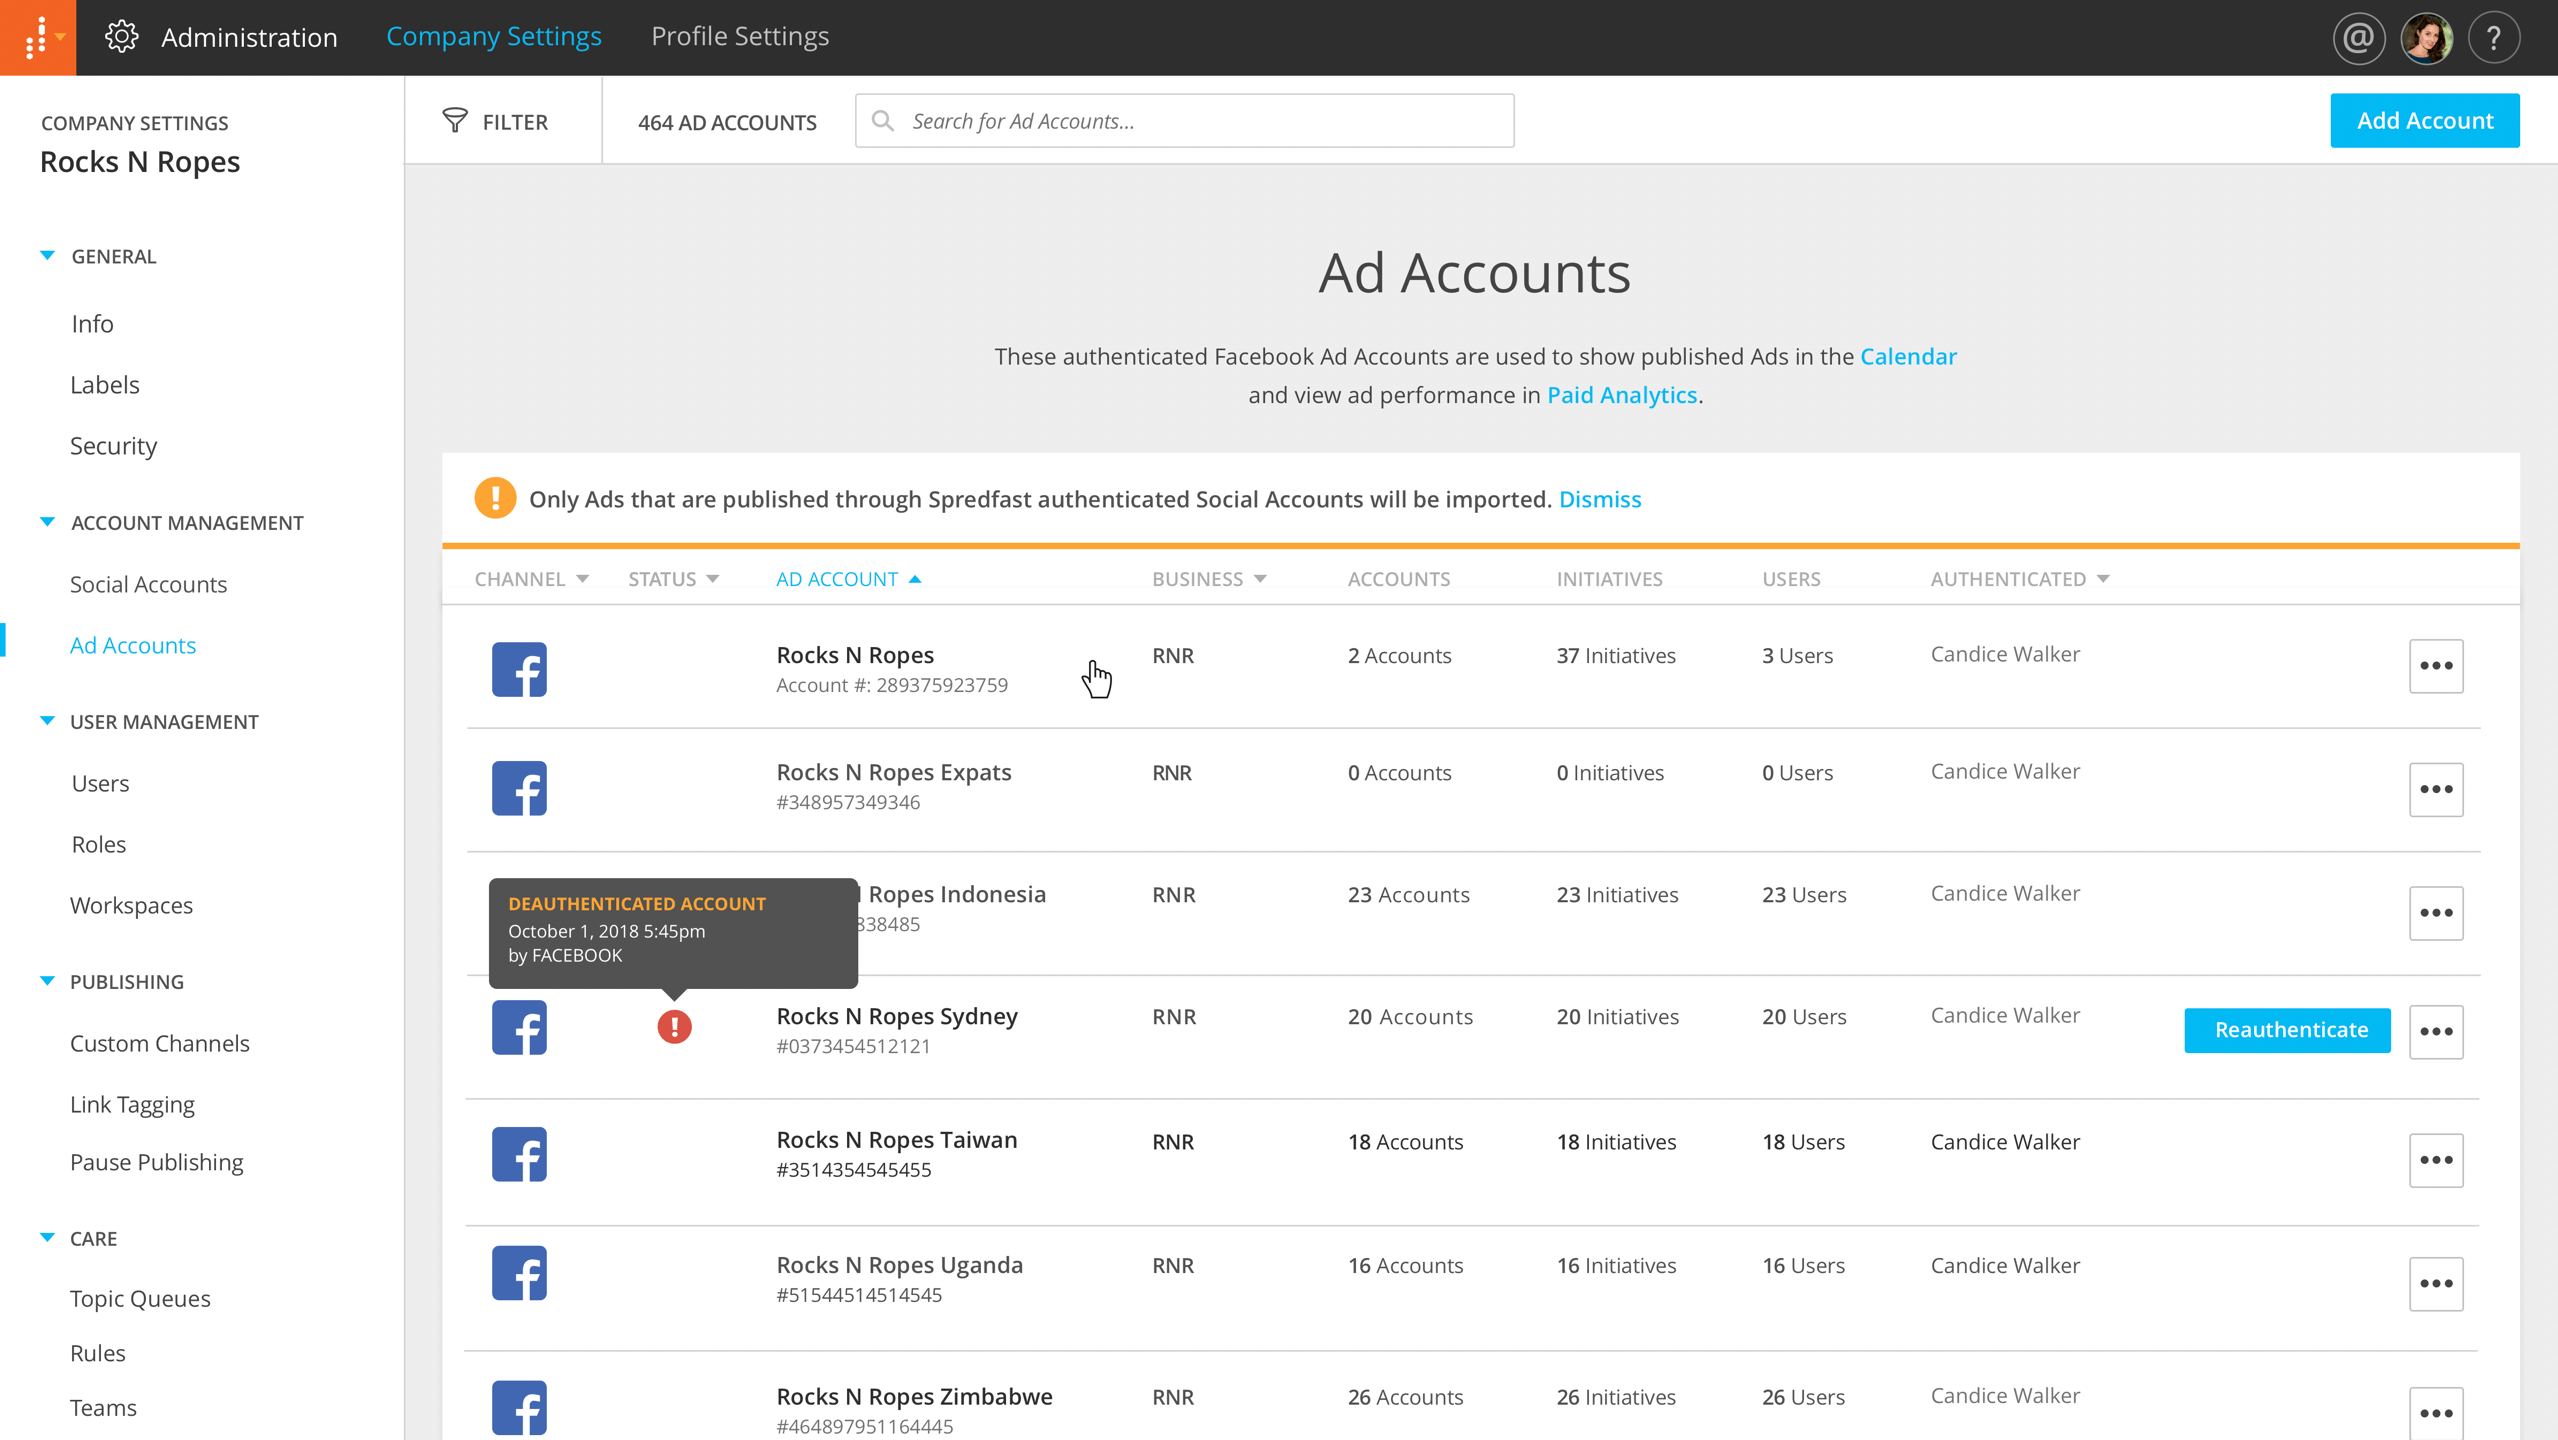Open the user profile avatar
The width and height of the screenshot is (2558, 1440).
pos(2427,38)
